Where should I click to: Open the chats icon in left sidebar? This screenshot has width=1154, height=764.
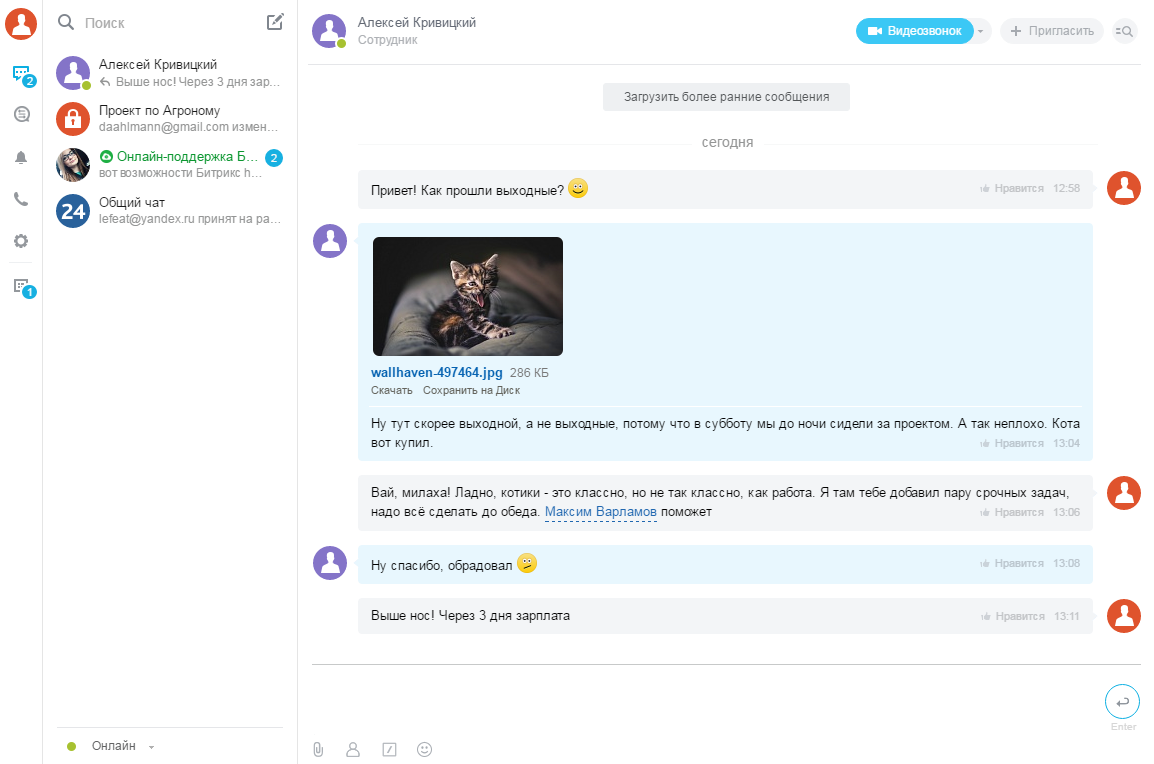click(x=20, y=73)
